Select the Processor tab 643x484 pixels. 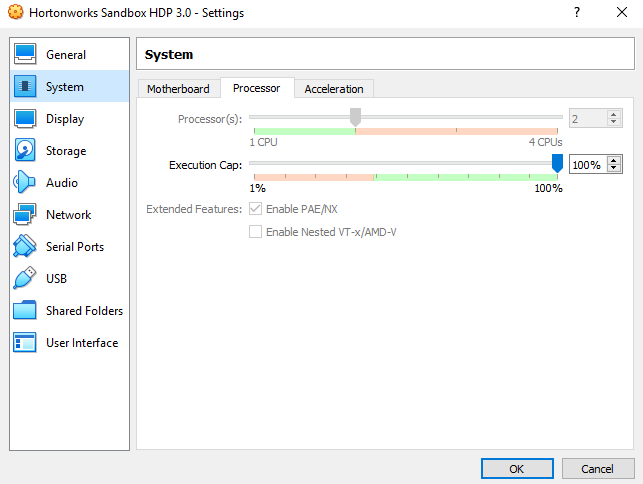point(257,88)
